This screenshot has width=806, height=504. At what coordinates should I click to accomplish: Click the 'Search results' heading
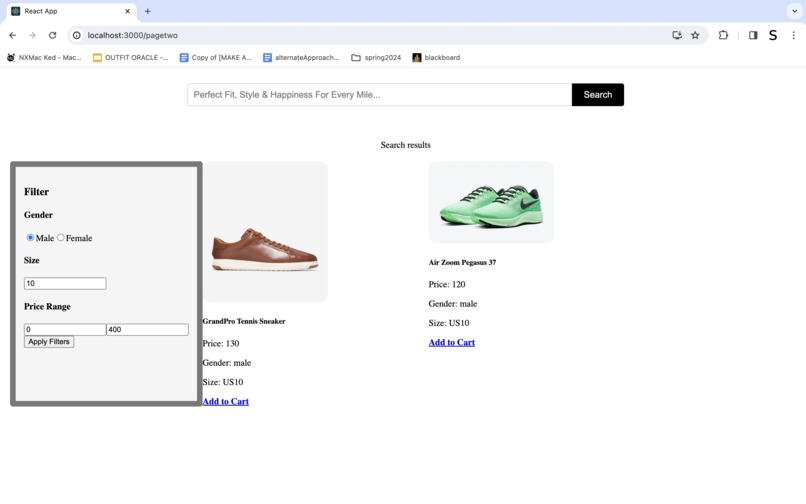click(x=406, y=145)
